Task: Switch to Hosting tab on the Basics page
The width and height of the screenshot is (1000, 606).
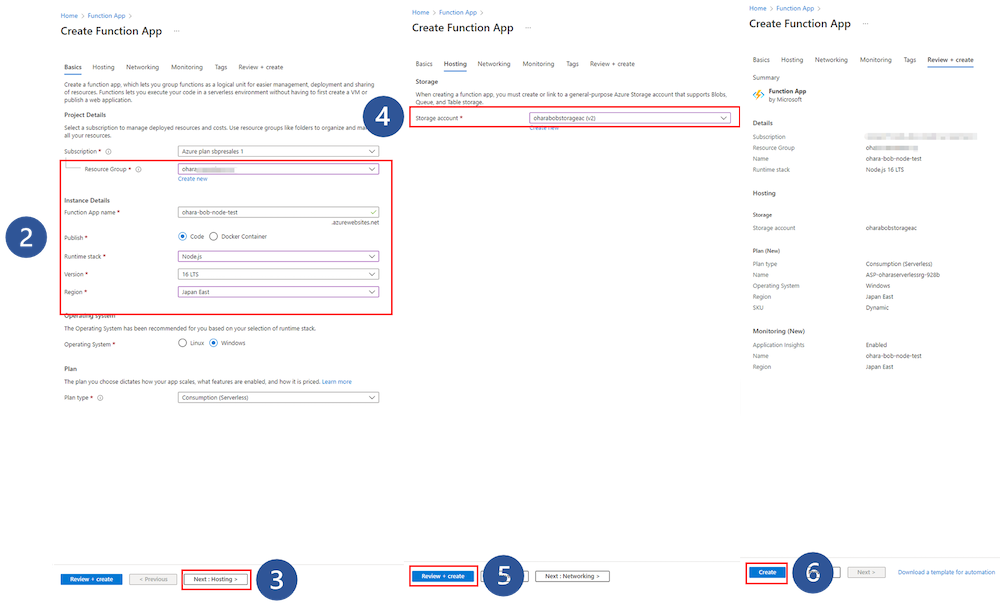Action: 103,67
